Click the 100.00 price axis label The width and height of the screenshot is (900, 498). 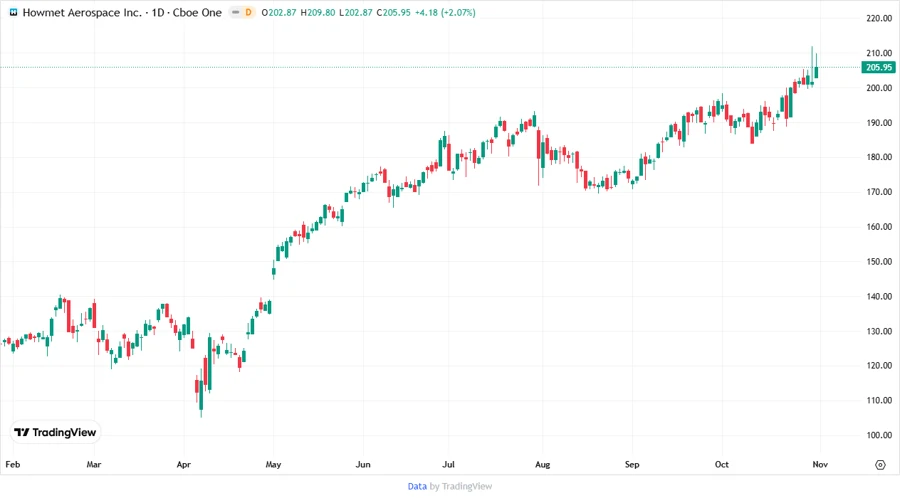click(x=879, y=435)
